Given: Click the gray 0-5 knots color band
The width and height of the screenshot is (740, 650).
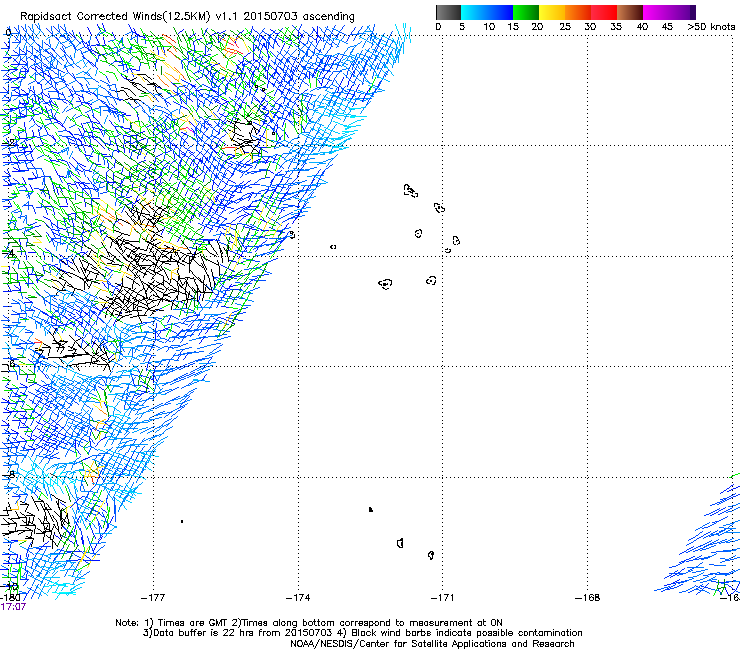Looking at the screenshot, I should pos(448,12).
